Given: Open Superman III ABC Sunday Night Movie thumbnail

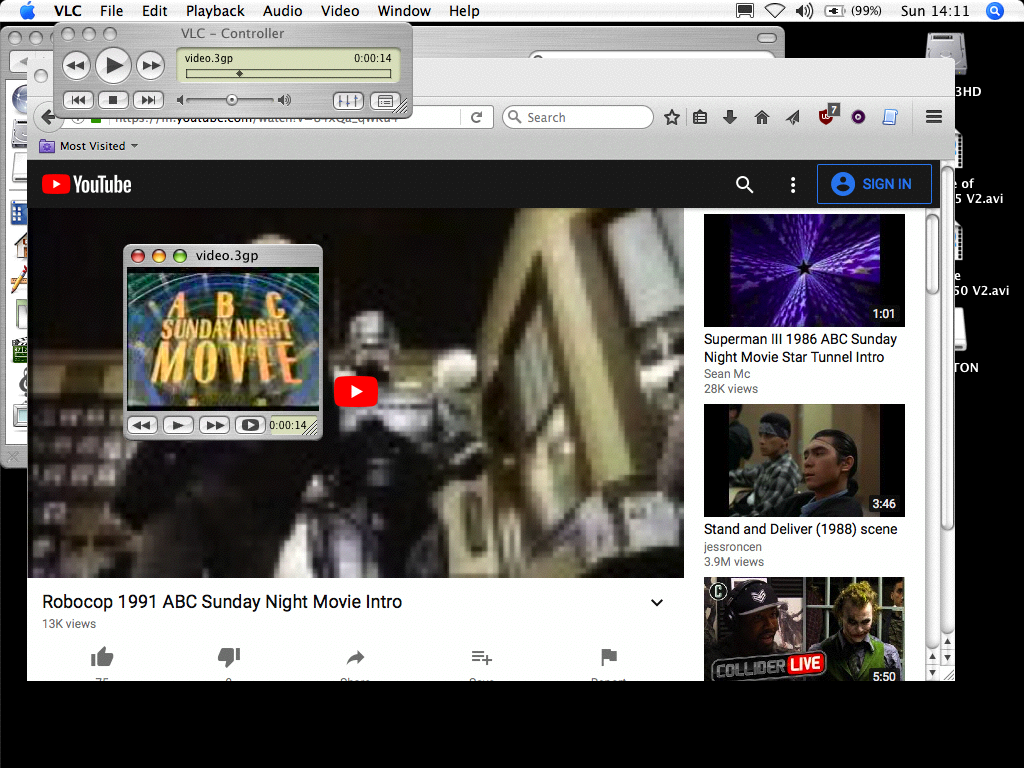Looking at the screenshot, I should coord(805,270).
